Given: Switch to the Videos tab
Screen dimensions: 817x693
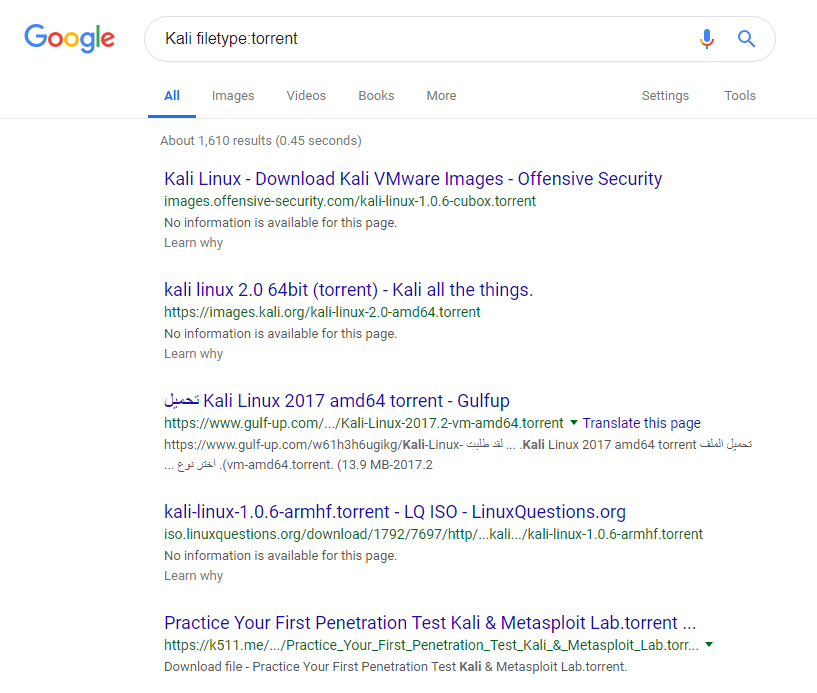Looking at the screenshot, I should click(306, 96).
